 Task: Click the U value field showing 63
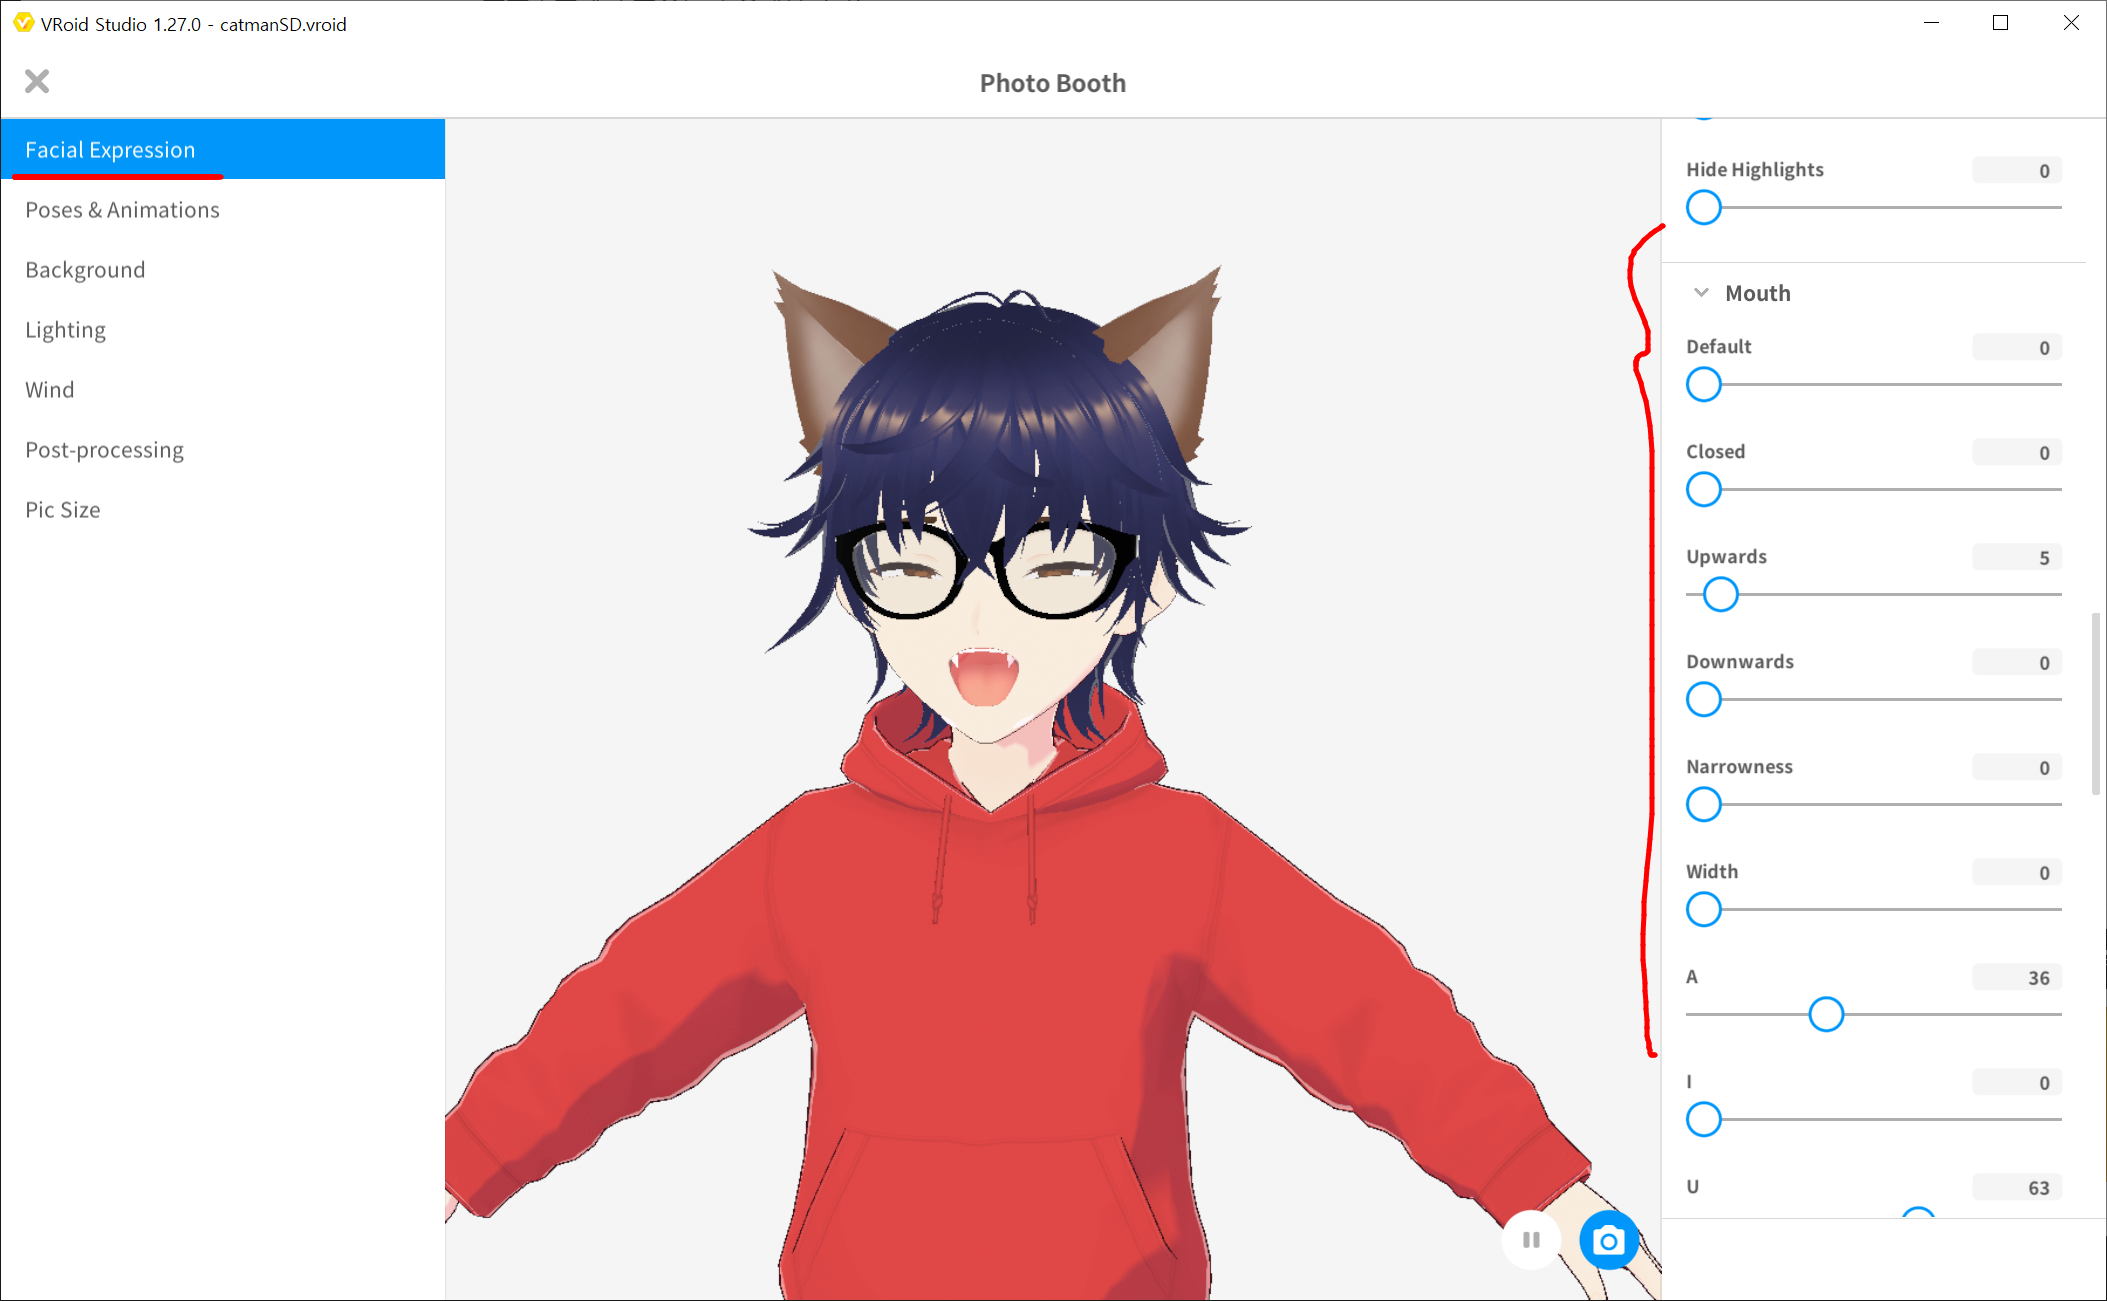pyautogui.click(x=2016, y=1188)
